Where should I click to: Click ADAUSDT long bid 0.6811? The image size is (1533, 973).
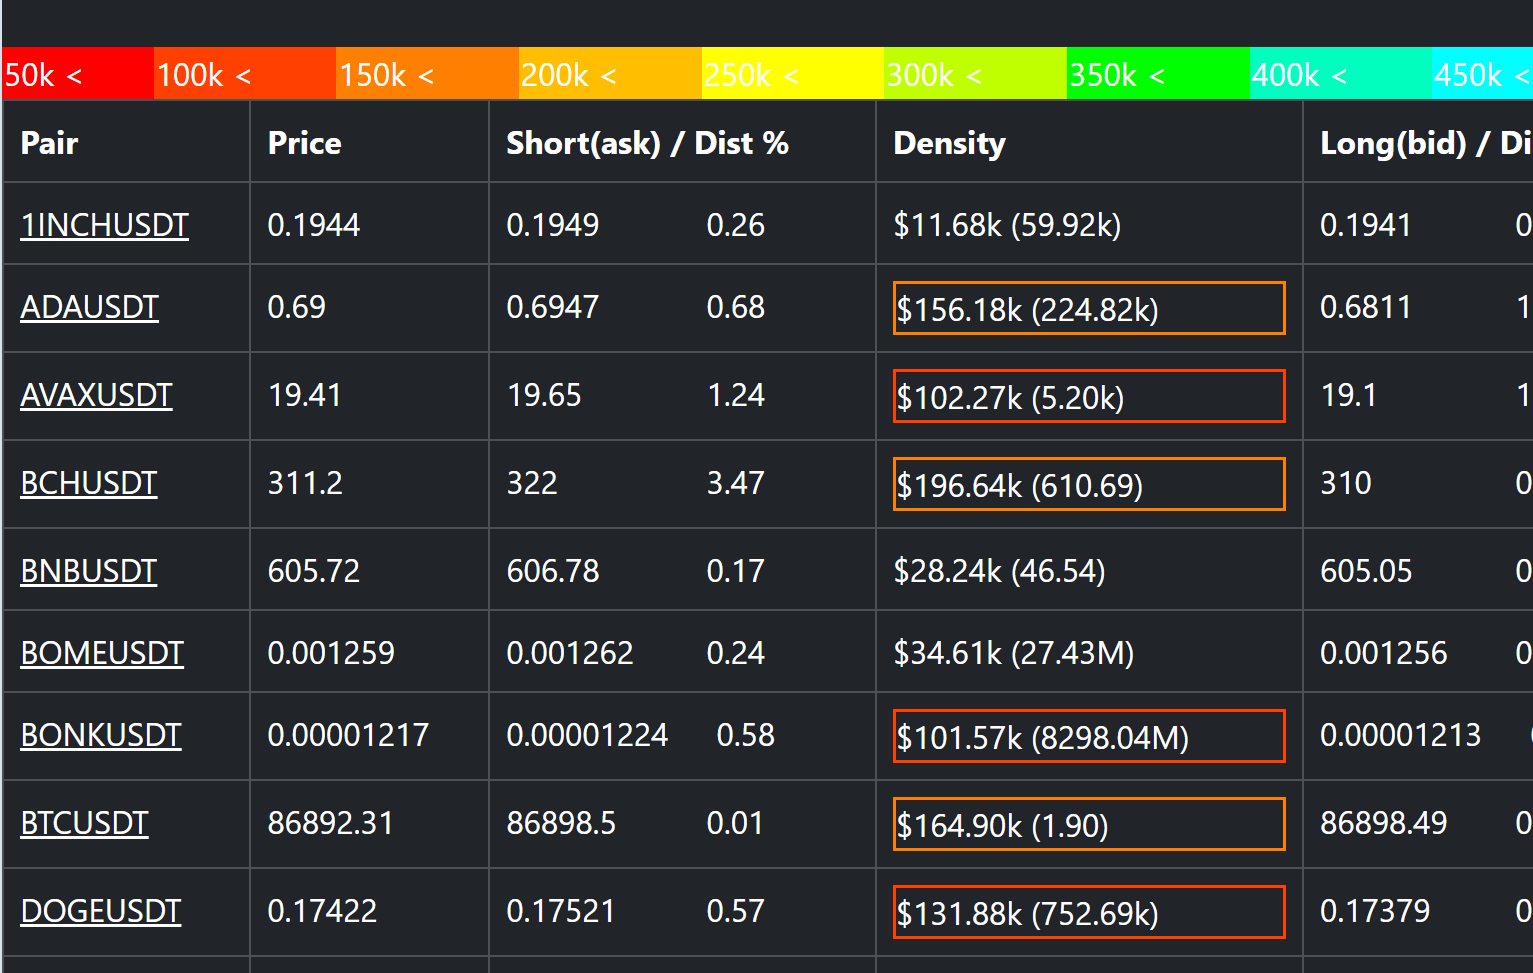click(1366, 307)
